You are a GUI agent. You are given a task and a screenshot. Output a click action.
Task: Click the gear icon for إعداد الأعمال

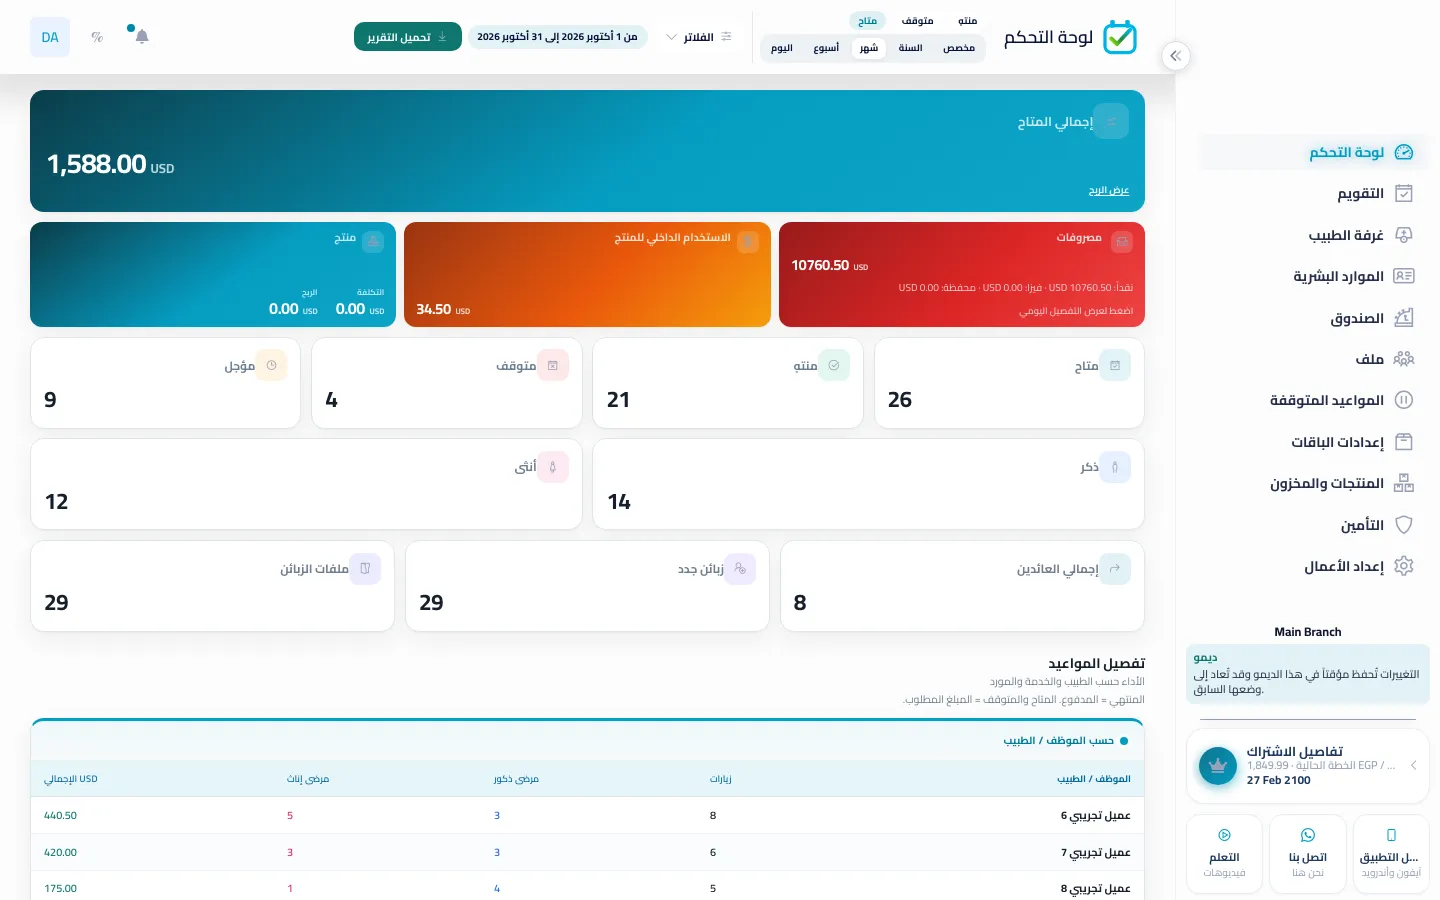tap(1404, 566)
